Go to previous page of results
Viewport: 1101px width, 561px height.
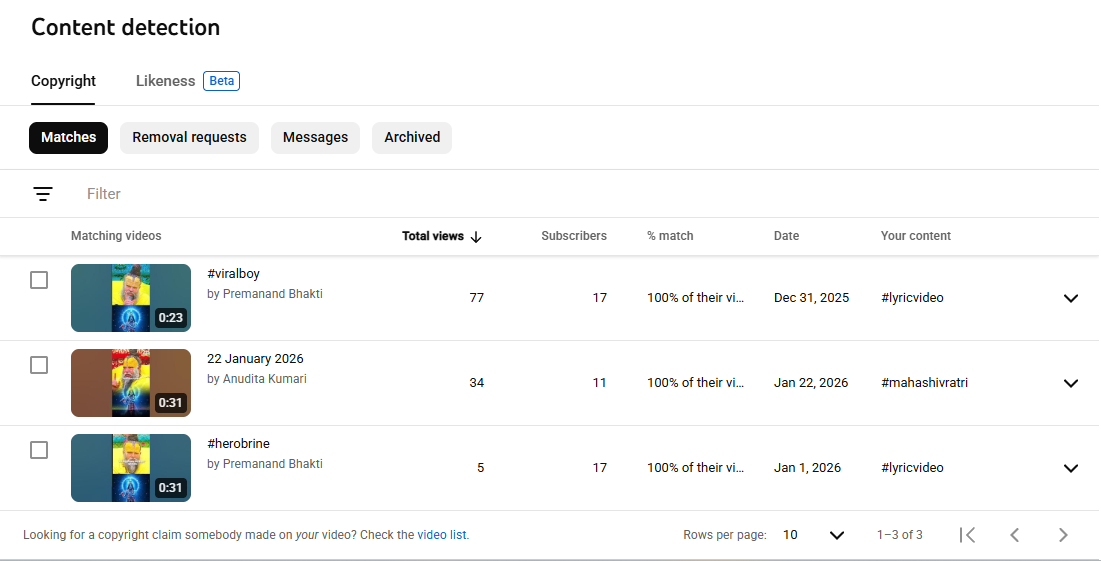coord(1014,535)
